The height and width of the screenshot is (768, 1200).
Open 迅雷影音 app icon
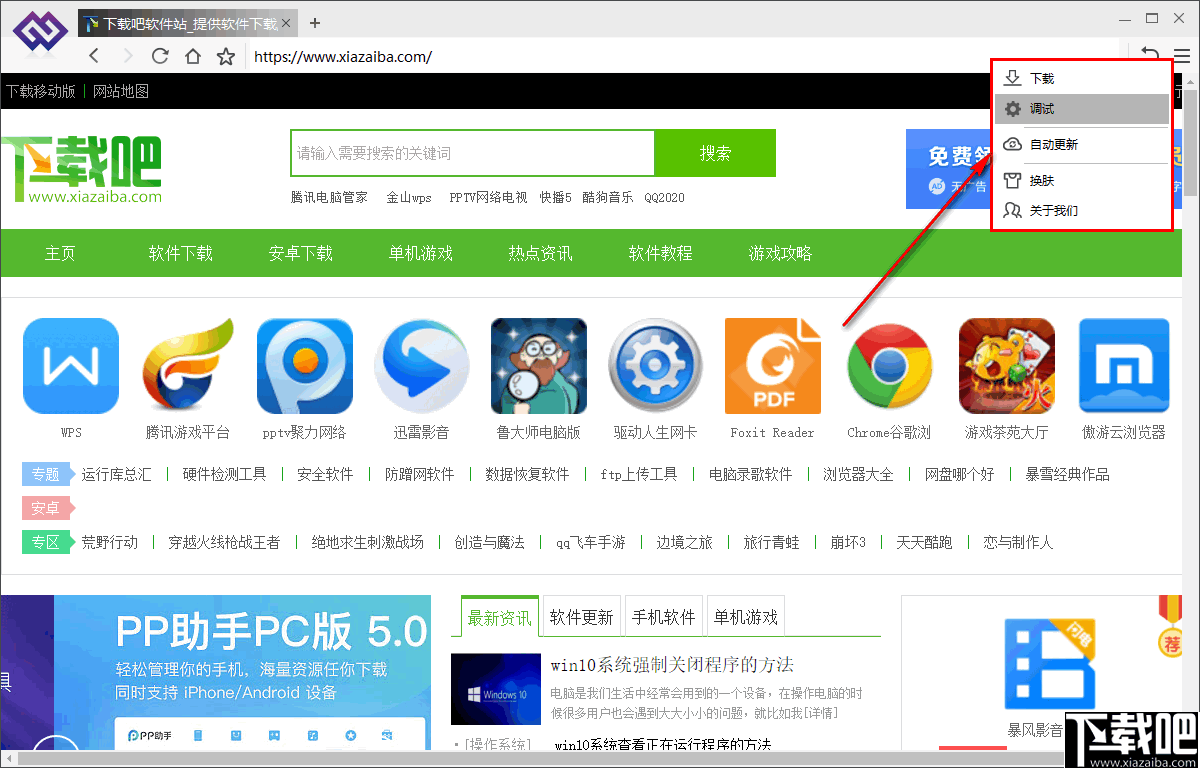click(422, 366)
